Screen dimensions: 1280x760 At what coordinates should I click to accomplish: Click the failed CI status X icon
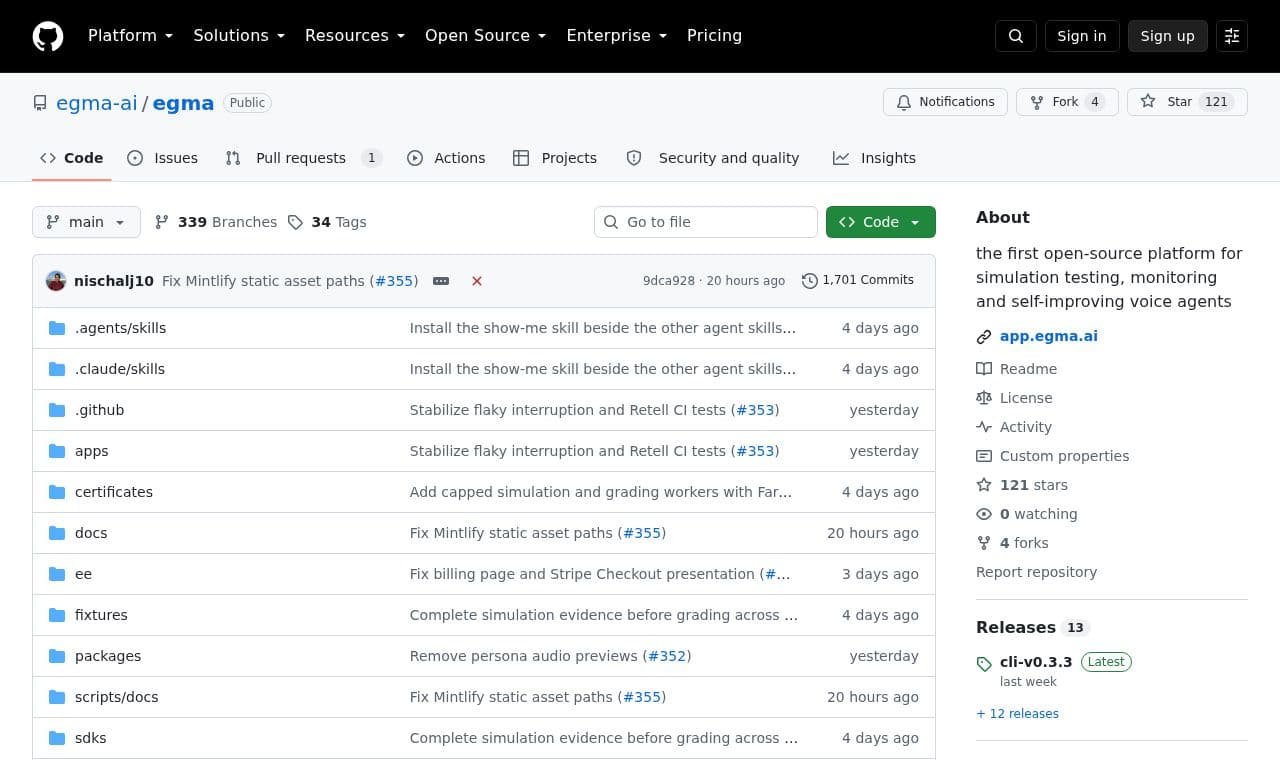pyautogui.click(x=477, y=281)
